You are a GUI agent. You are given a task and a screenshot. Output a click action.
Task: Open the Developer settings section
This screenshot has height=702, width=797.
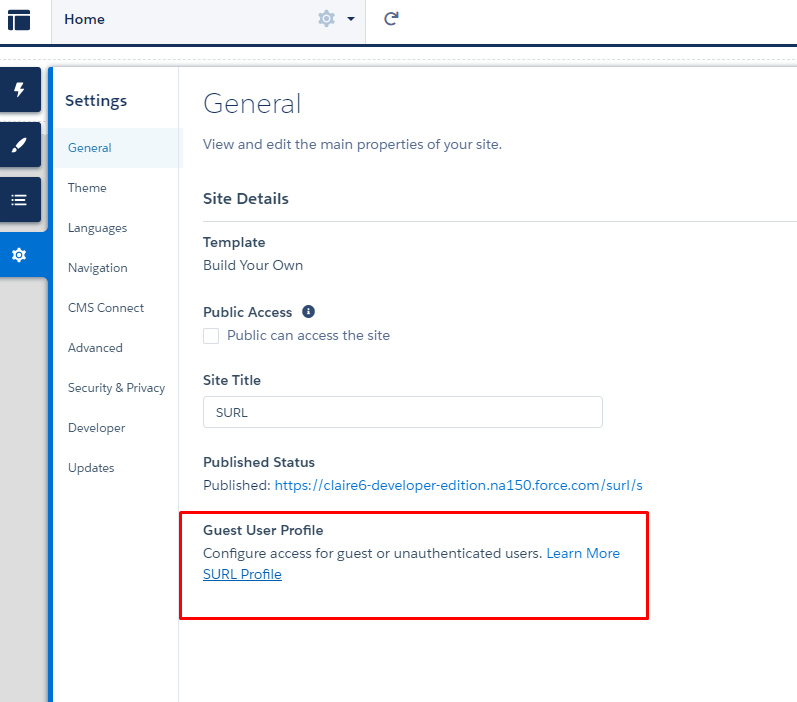tap(96, 428)
